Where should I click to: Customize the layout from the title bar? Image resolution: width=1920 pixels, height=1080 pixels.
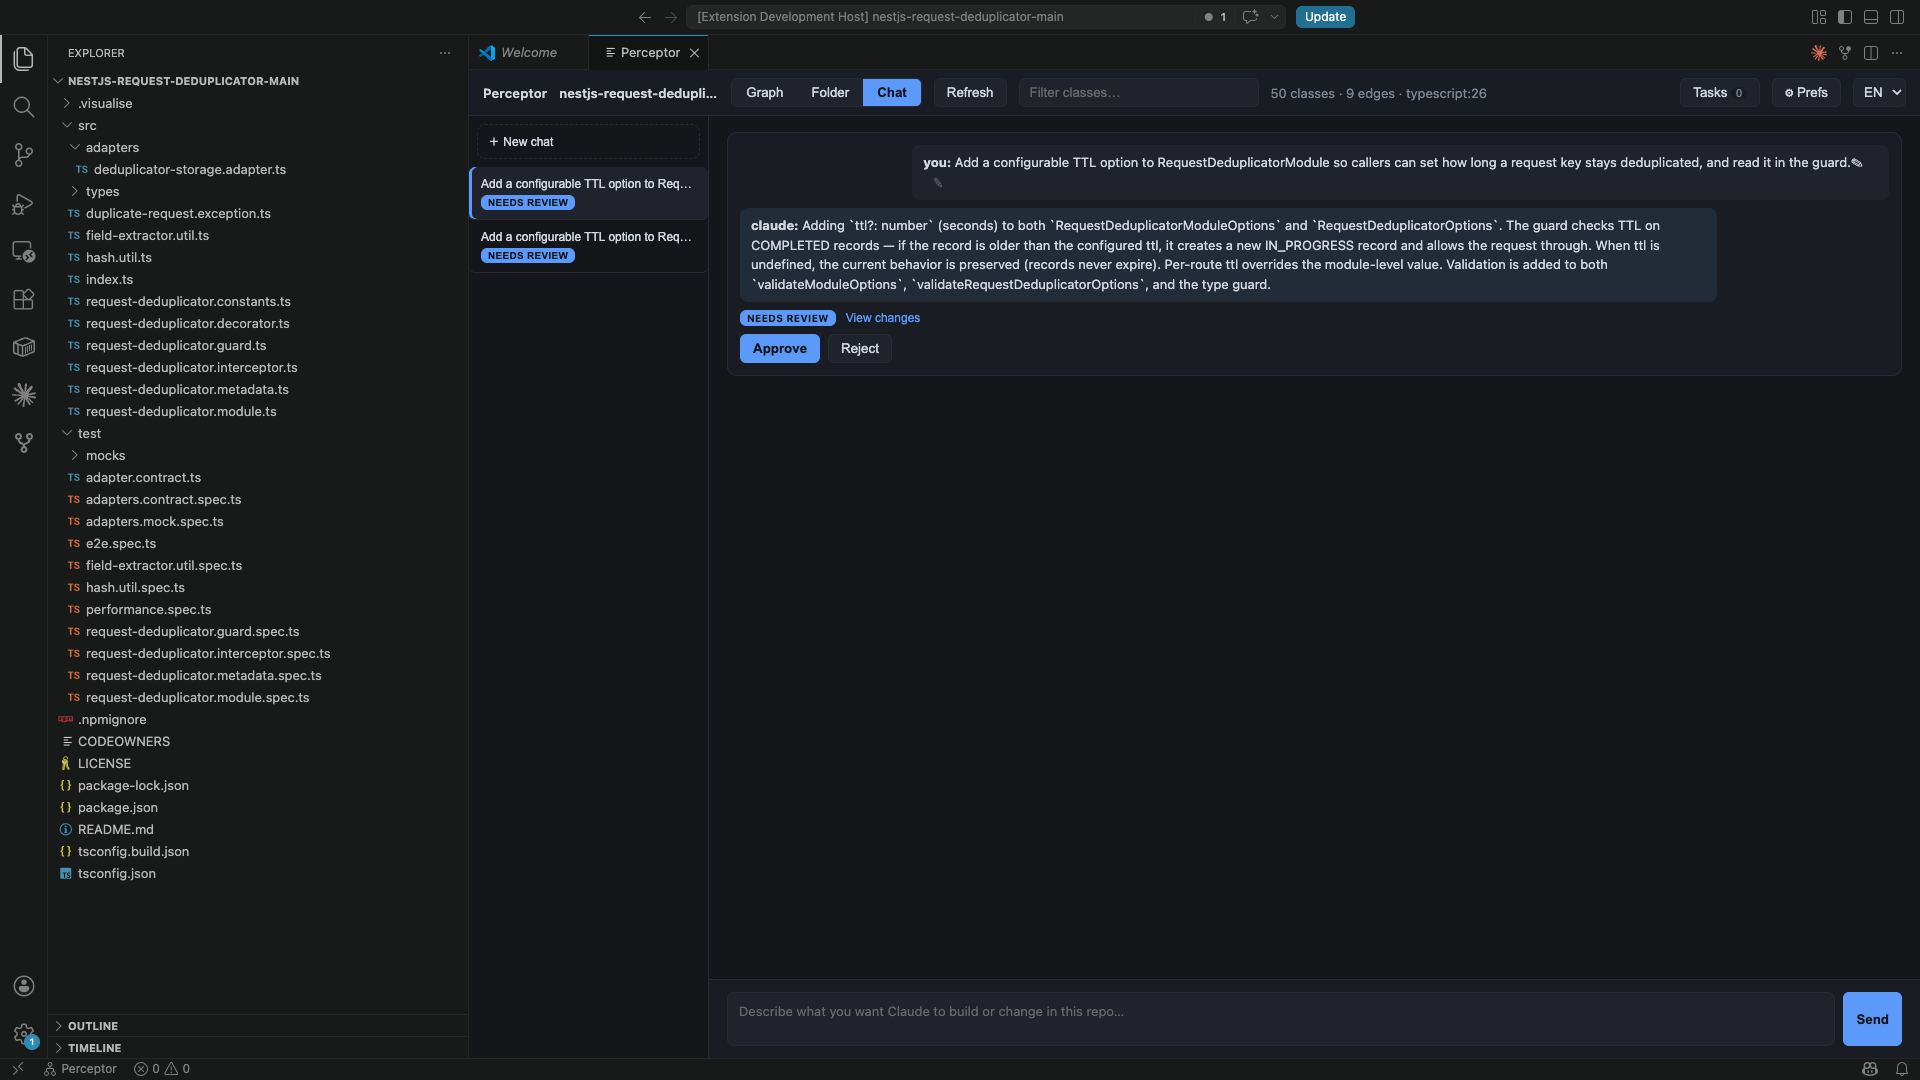[x=1819, y=17]
